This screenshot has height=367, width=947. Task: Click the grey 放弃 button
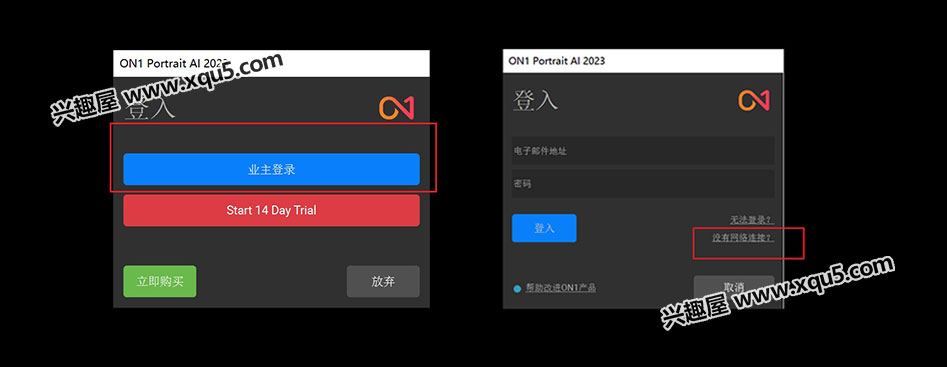coord(383,281)
